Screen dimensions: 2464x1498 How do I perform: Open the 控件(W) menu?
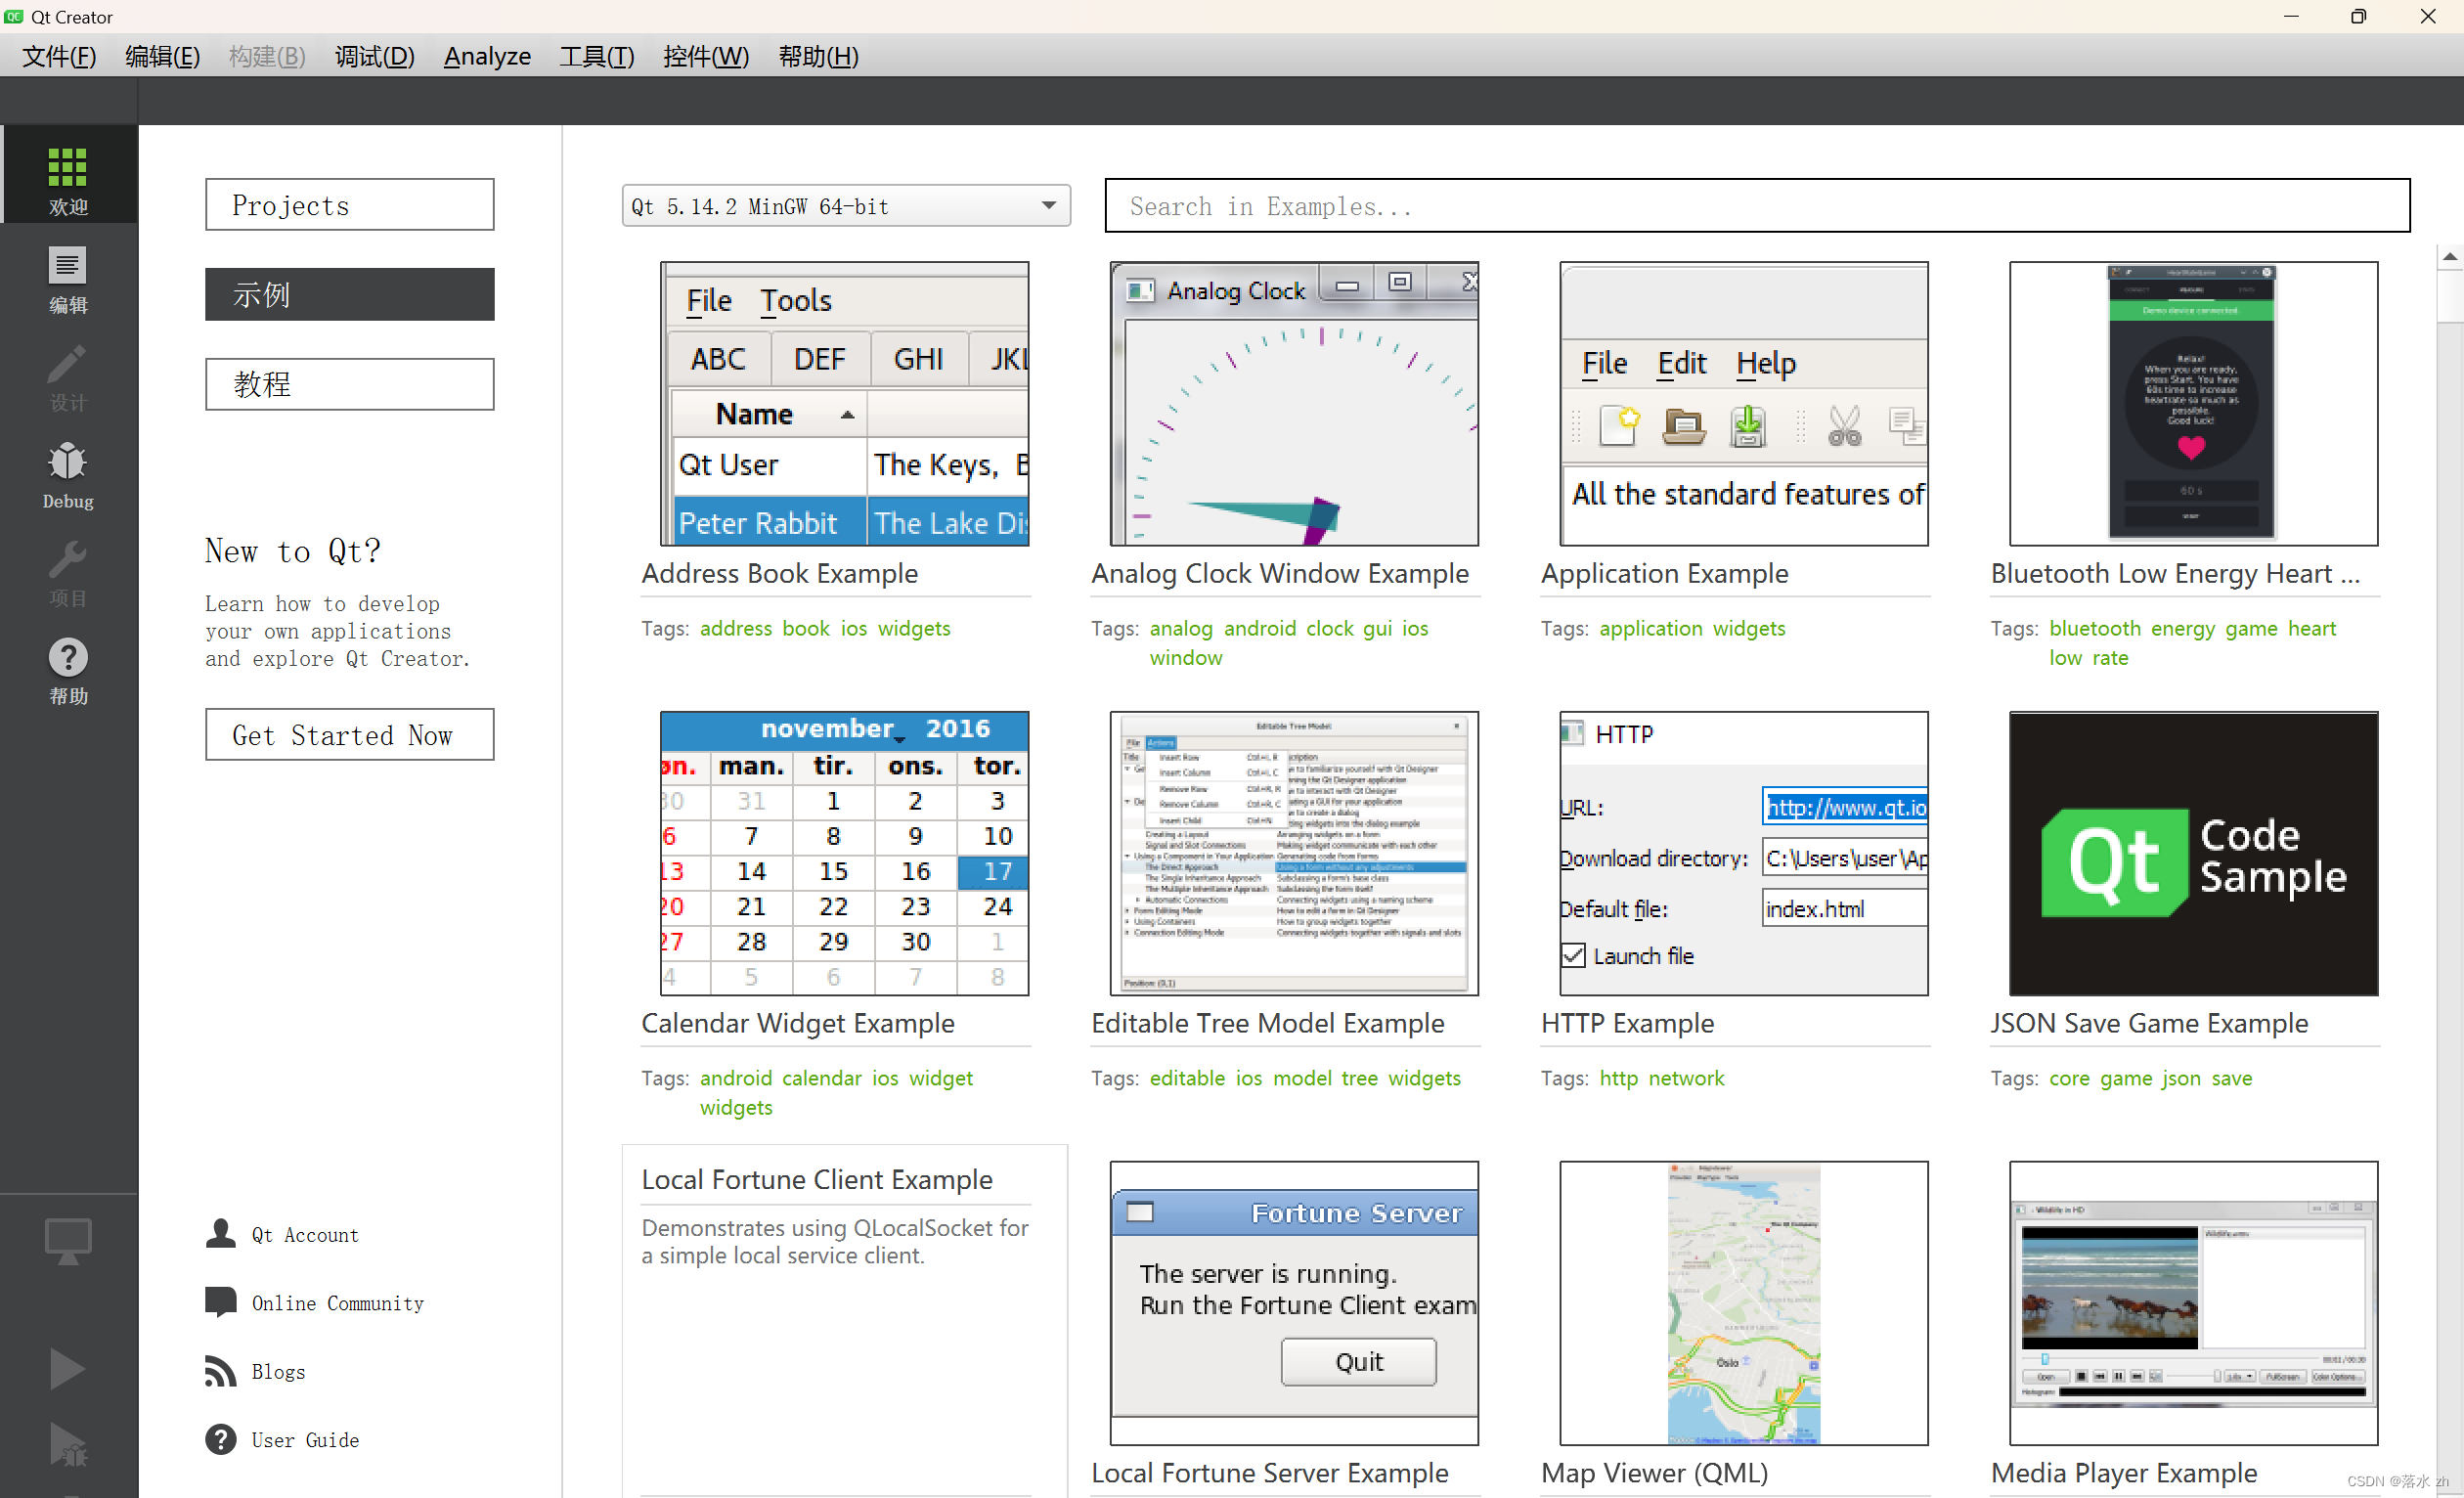point(705,56)
